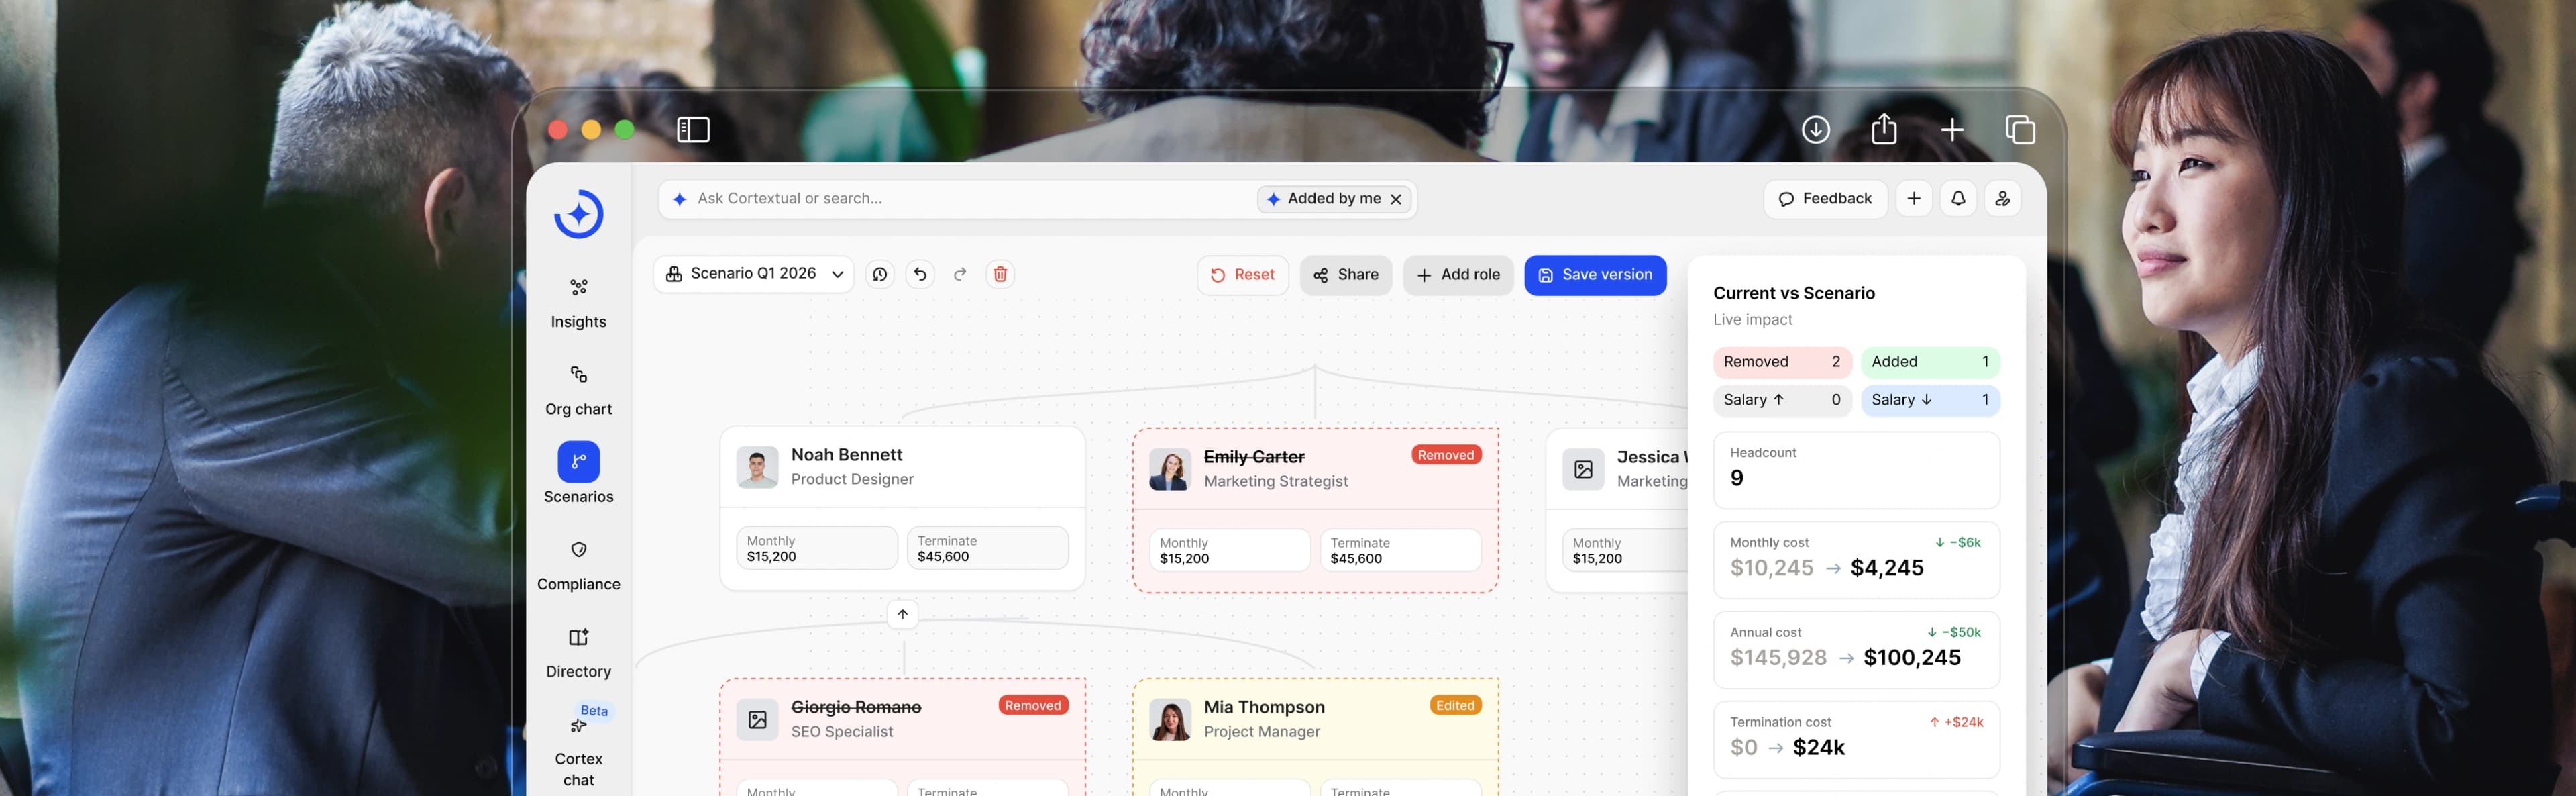Click the Share button
Viewport: 2576px width, 796px height.
[1346, 275]
